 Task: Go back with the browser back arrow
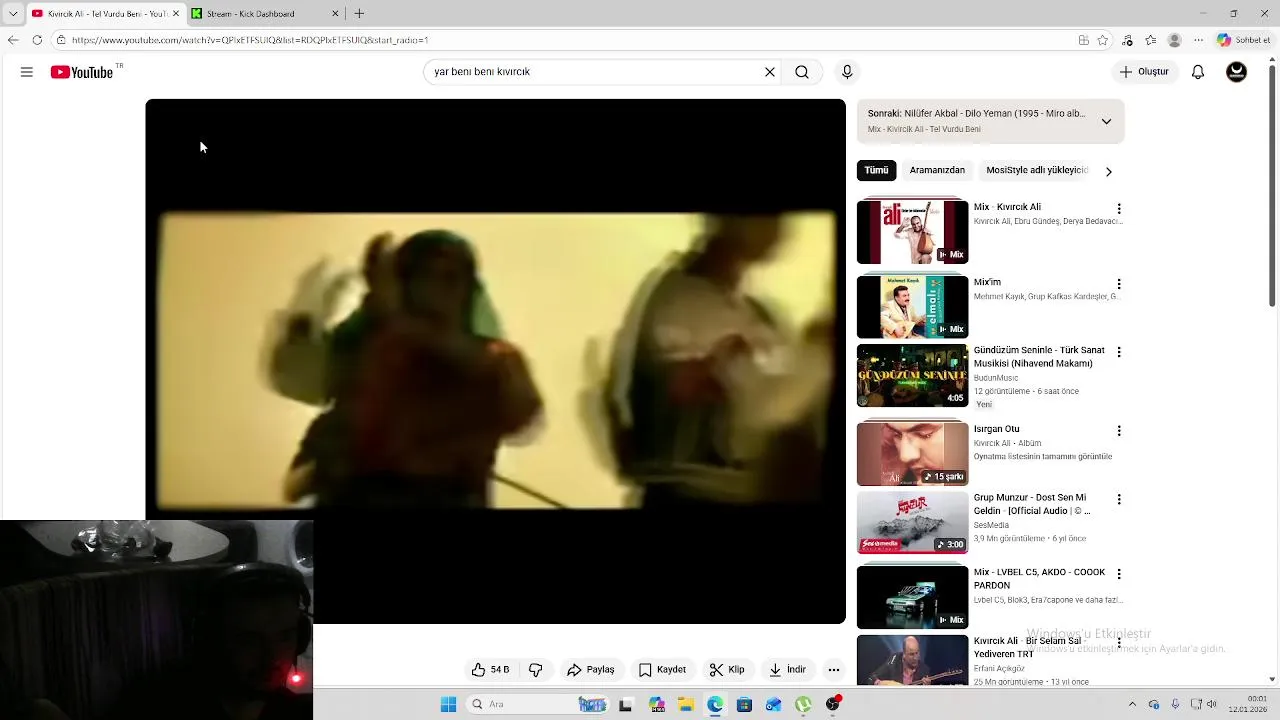13,40
